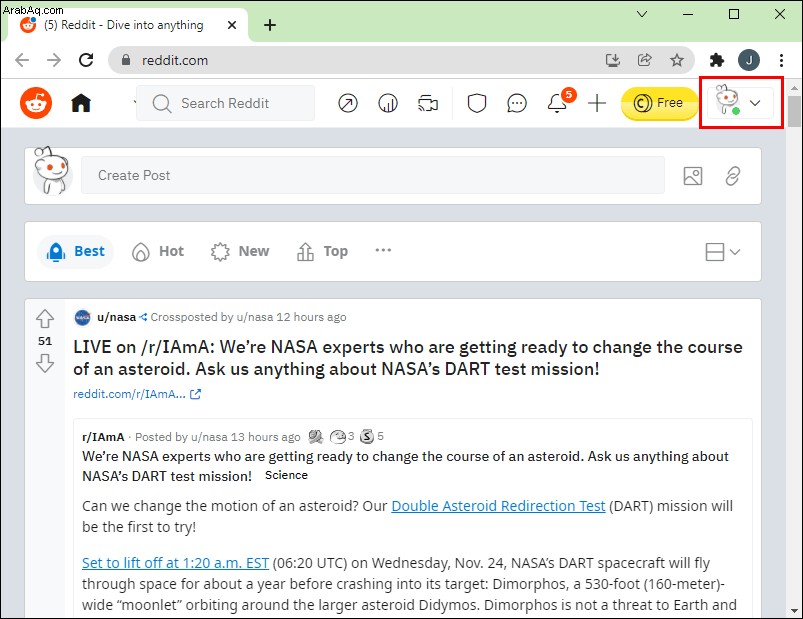Image resolution: width=803 pixels, height=619 pixels.
Task: Open the Popular arrow icon
Action: tap(348, 103)
